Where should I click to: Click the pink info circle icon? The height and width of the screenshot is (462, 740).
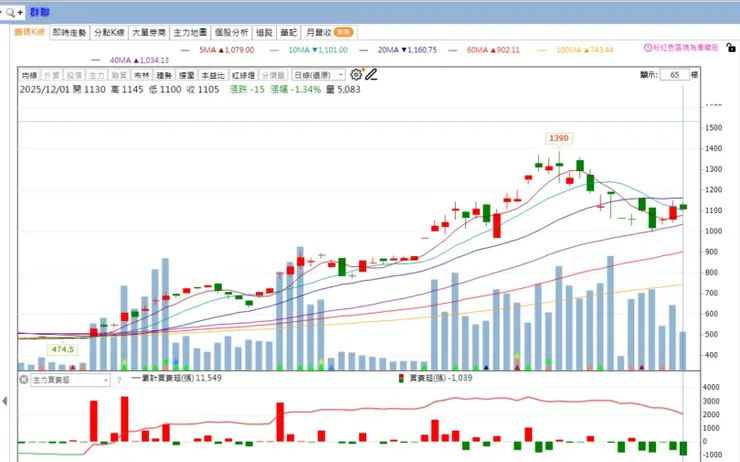pyautogui.click(x=648, y=48)
